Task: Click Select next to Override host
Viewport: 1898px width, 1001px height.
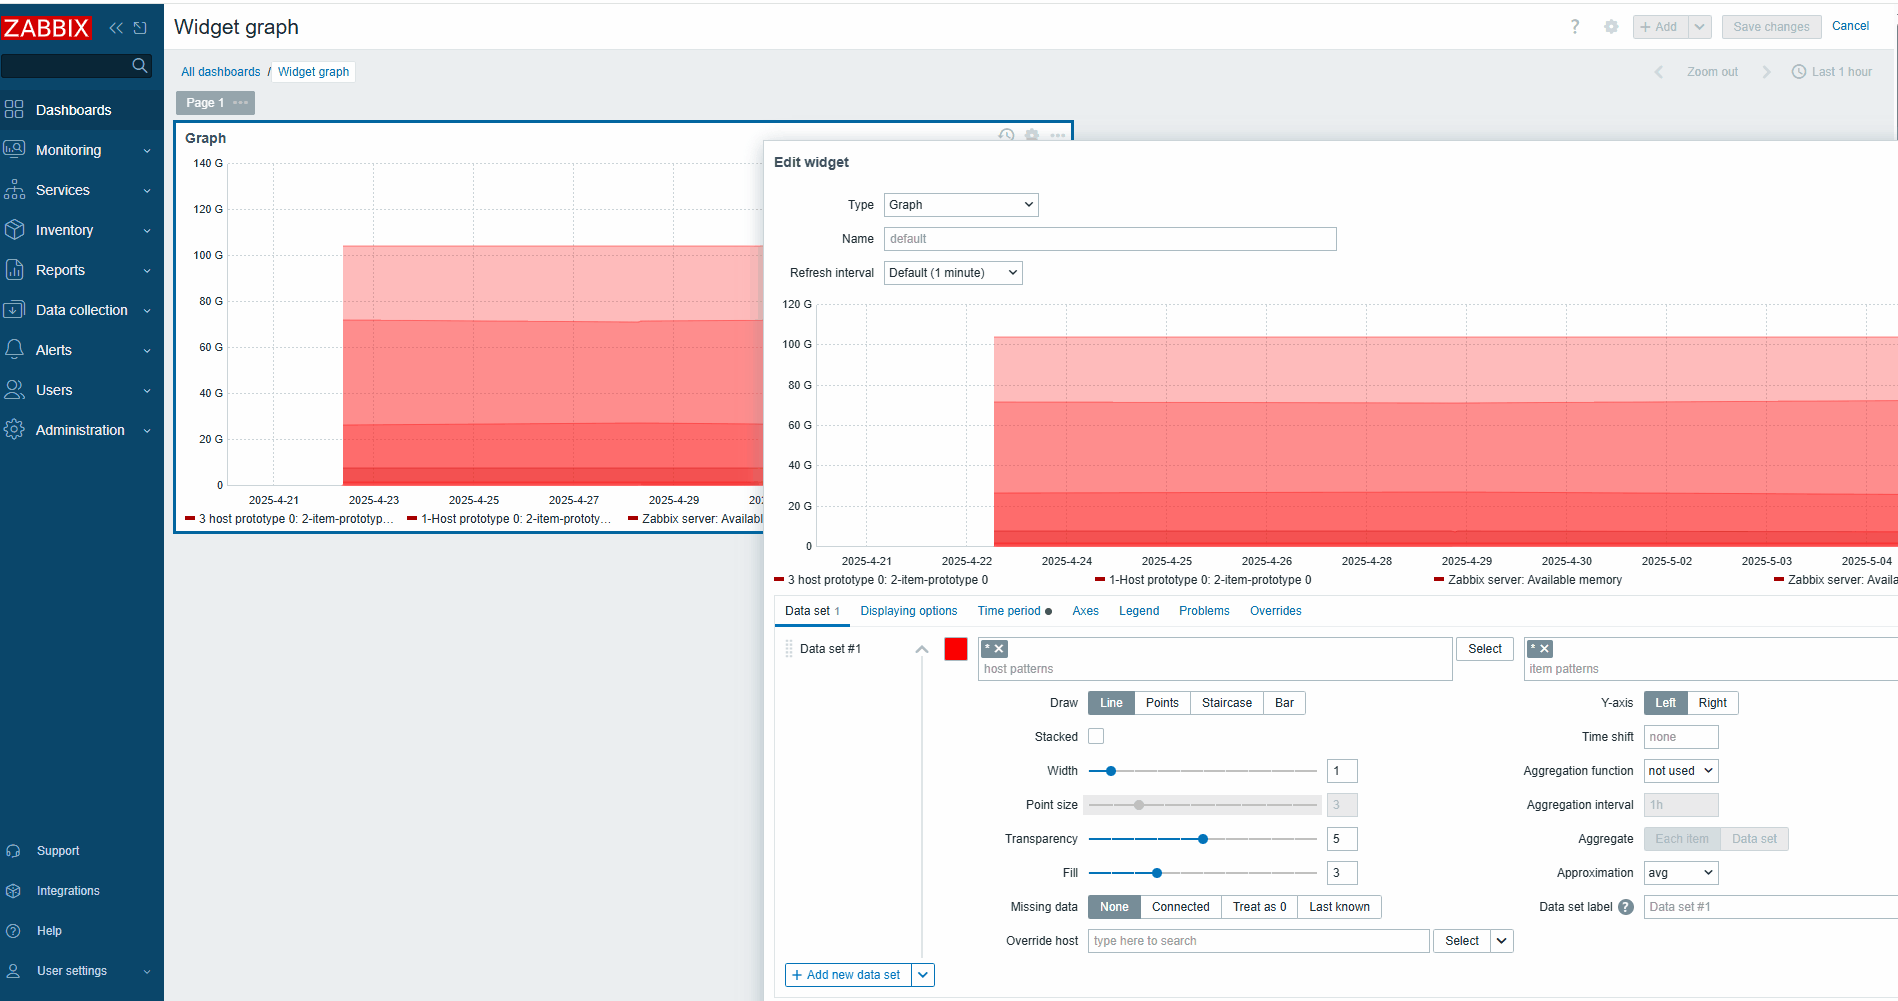Action: click(1462, 941)
